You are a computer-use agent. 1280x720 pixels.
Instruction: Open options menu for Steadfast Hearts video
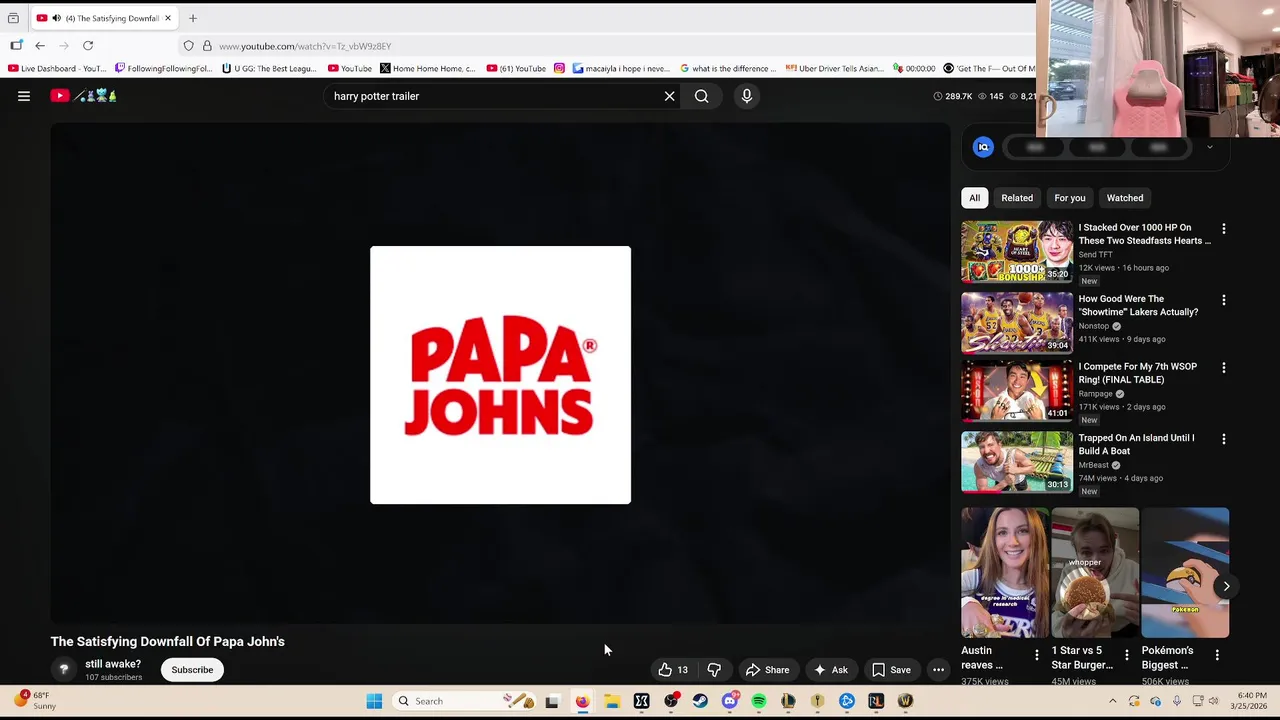(1223, 229)
